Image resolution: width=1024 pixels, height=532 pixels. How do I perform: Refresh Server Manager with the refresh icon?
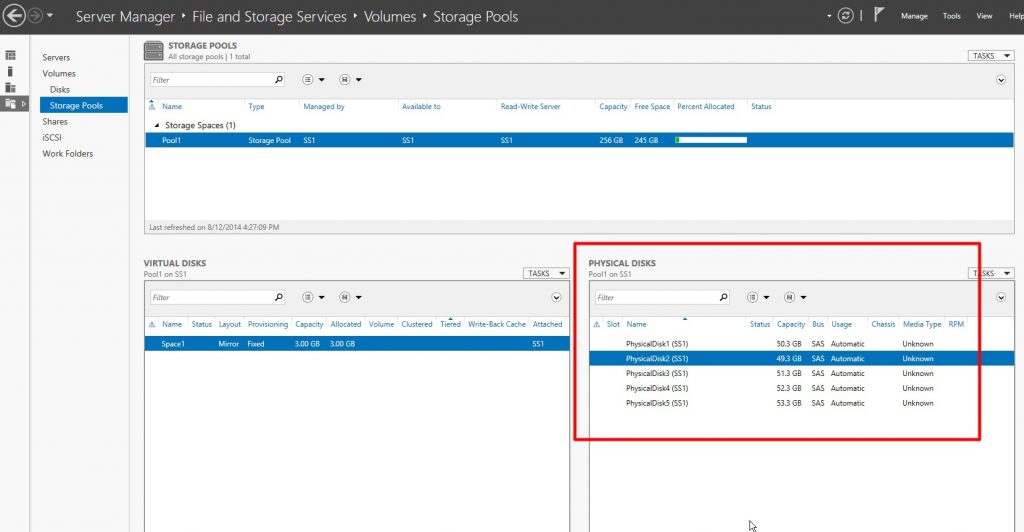pos(845,16)
